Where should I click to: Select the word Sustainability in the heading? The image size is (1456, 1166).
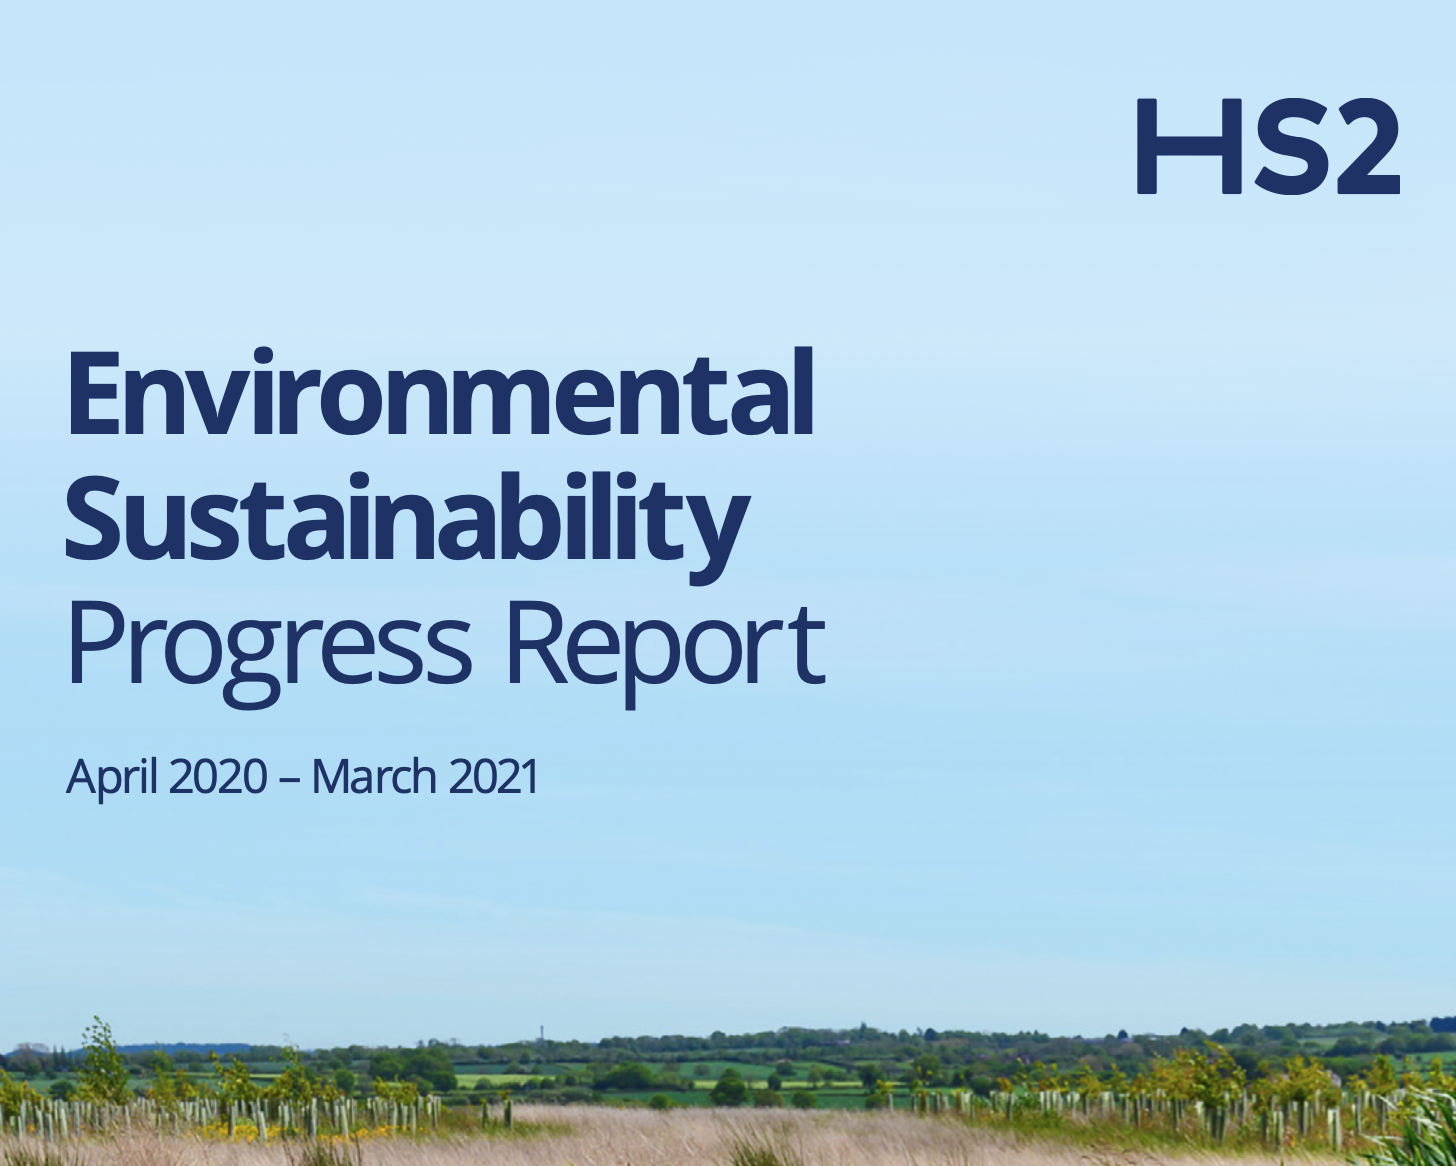[x=408, y=520]
